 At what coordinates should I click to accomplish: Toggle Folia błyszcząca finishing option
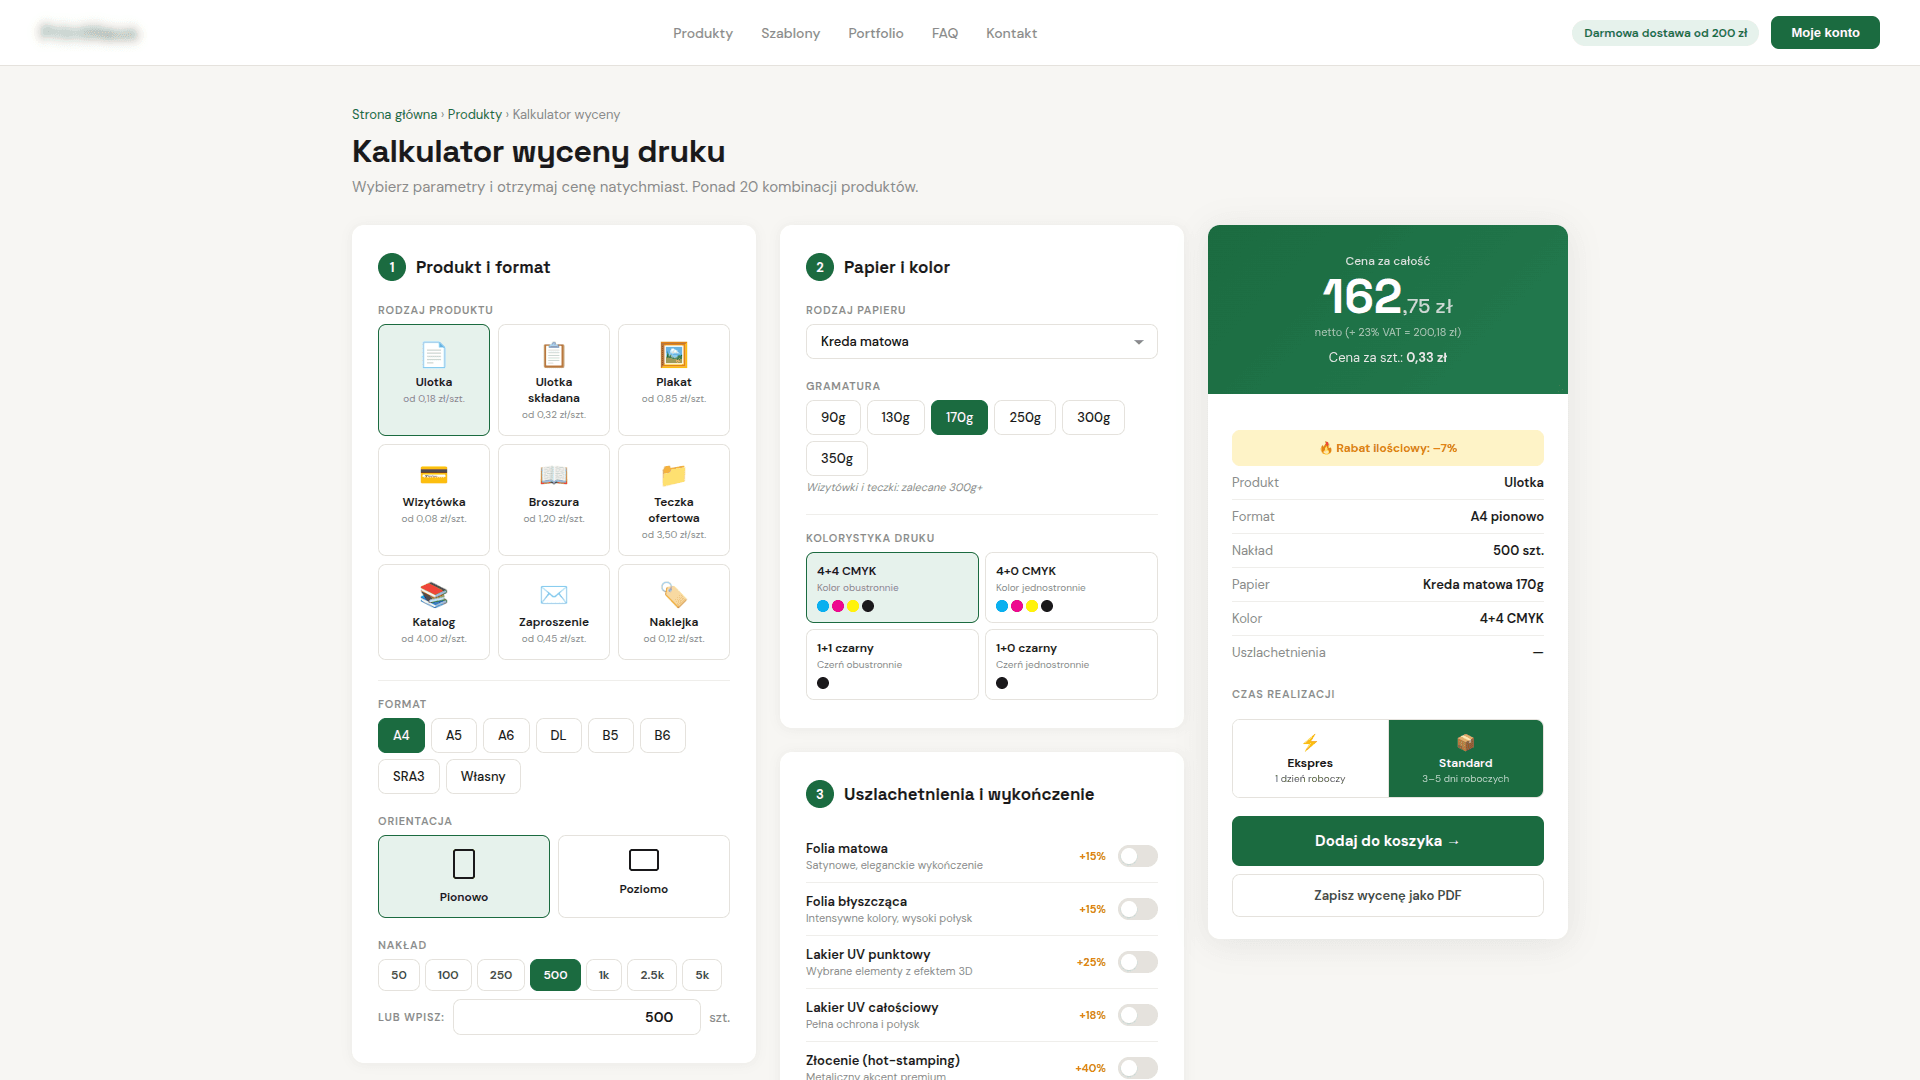(x=1137, y=909)
